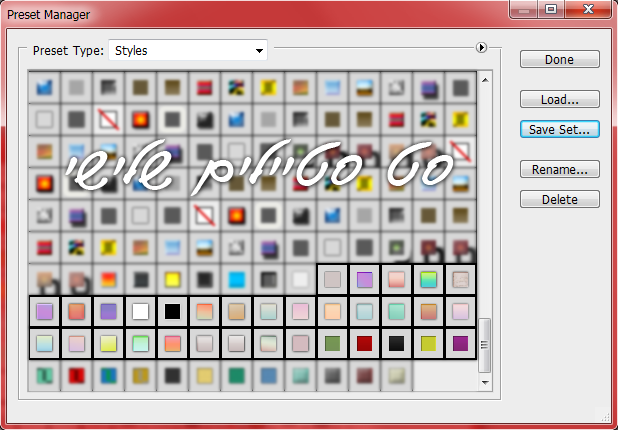Viewport: 618px width, 430px height.
Task: Select the pale yellow gradient style preset
Action: (x=108, y=344)
